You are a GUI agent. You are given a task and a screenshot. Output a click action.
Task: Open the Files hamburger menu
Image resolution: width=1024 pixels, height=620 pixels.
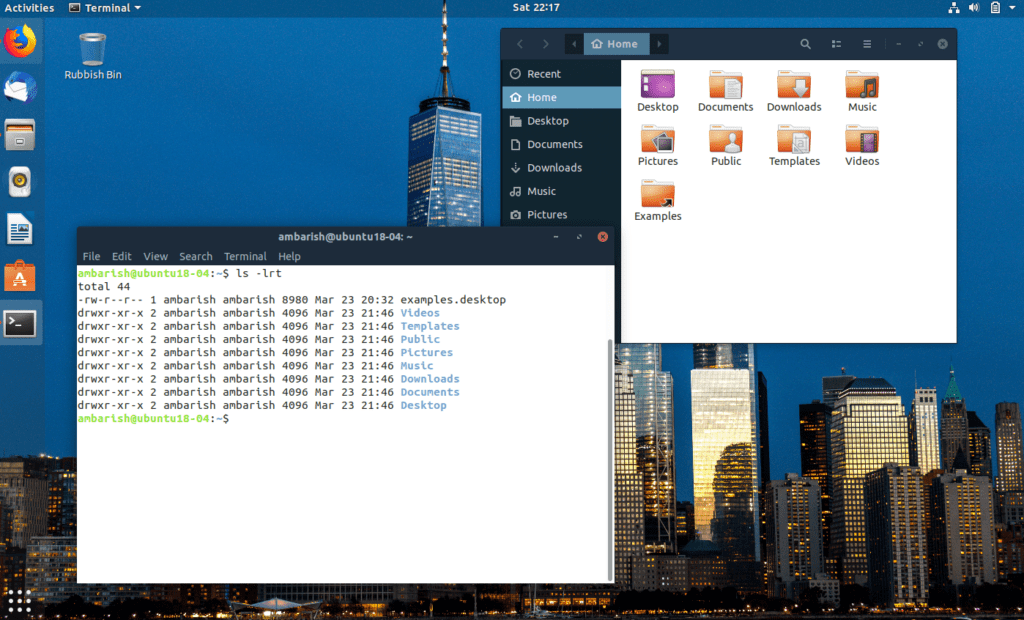click(x=867, y=44)
